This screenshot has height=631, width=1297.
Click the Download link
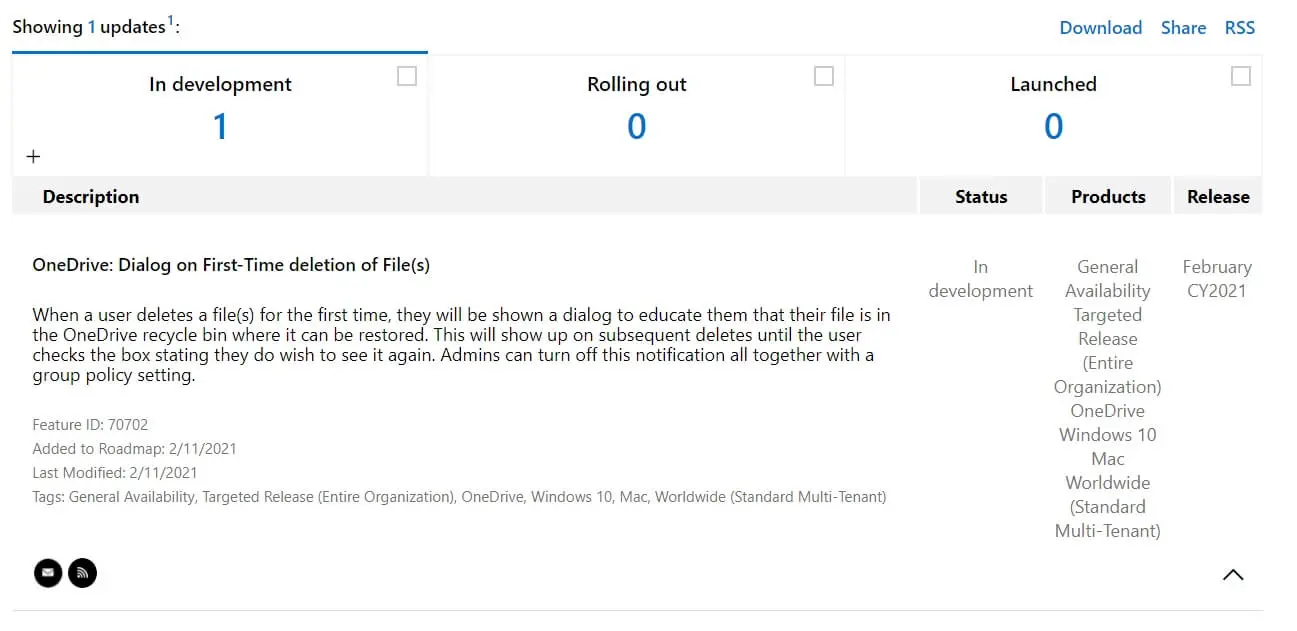[x=1100, y=28]
